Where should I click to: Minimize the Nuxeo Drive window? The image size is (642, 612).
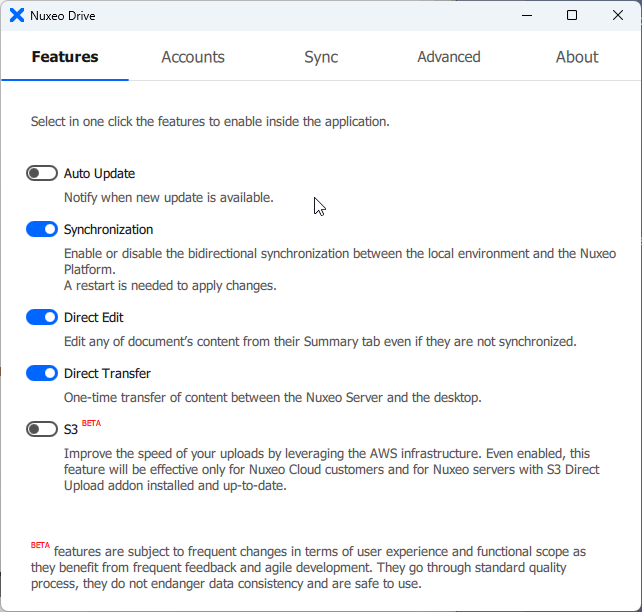coord(527,16)
